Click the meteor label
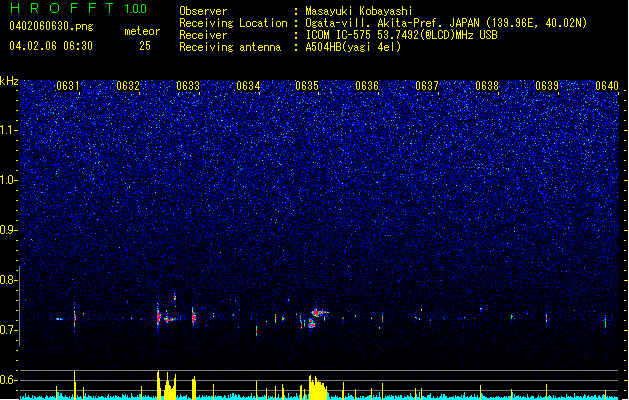The width and height of the screenshot is (629, 400). tap(142, 31)
